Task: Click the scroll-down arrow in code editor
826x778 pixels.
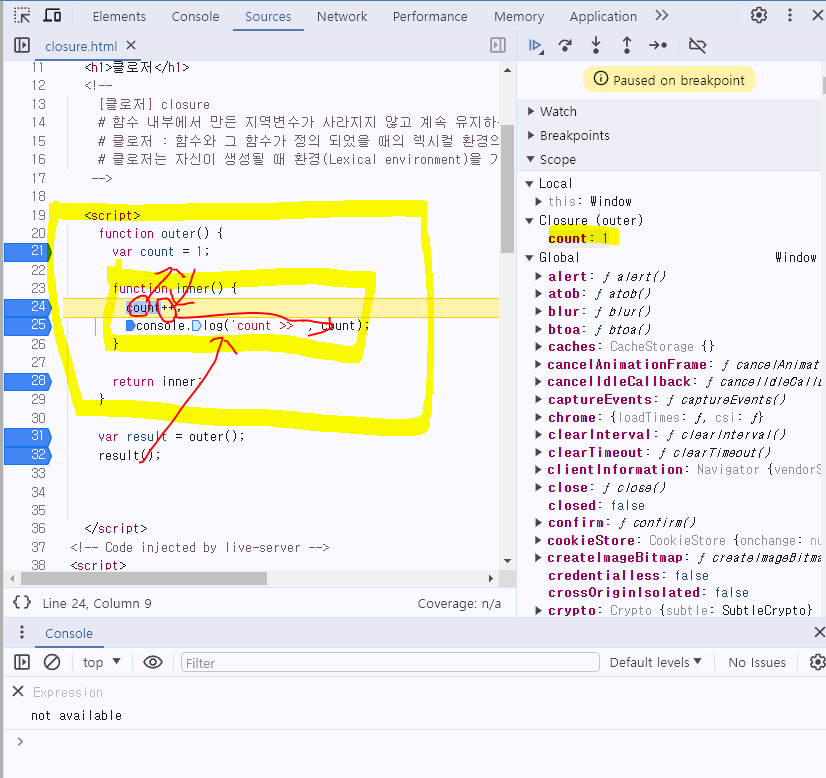Action: click(x=507, y=561)
